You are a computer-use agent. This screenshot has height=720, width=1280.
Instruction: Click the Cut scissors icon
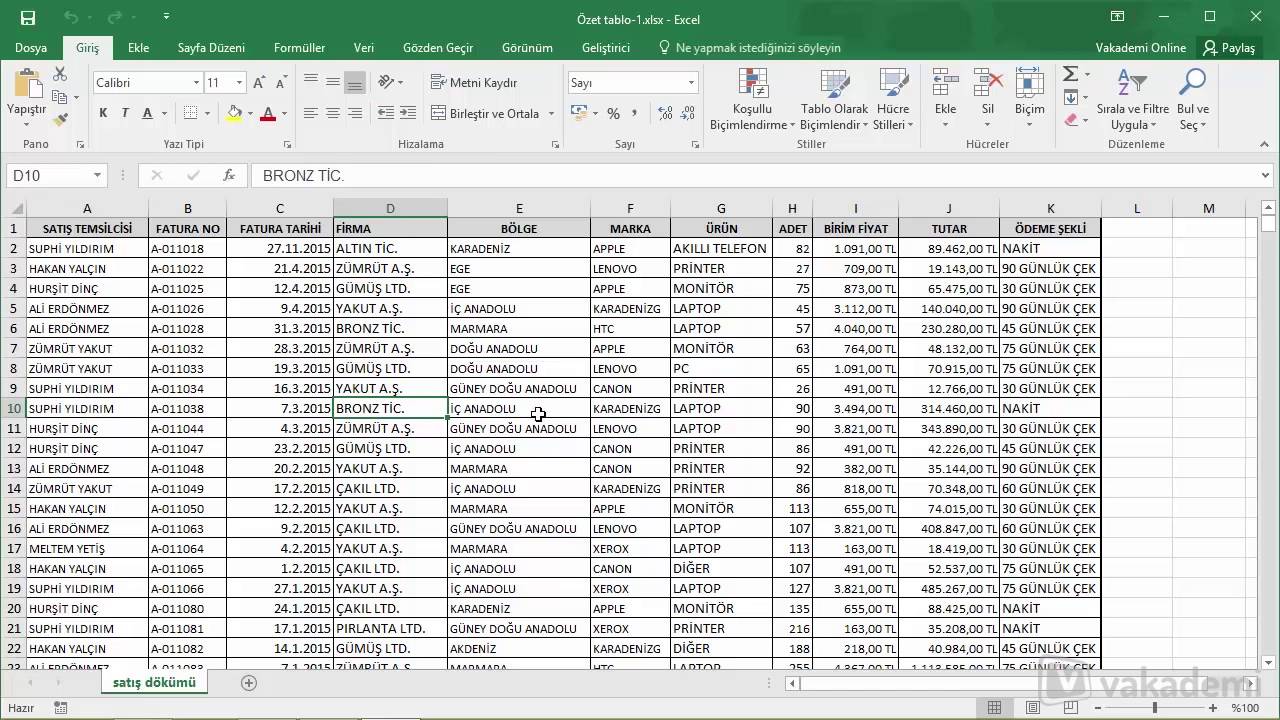coord(60,75)
